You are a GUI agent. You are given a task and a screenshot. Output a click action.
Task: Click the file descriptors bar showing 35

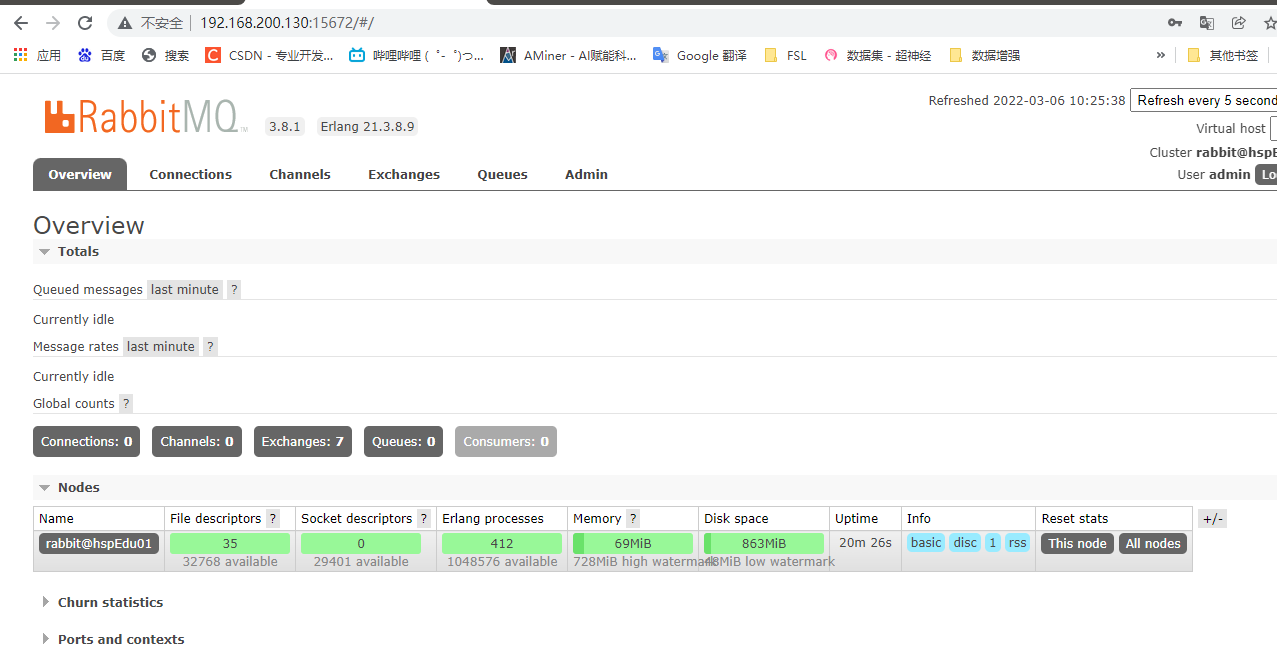(230, 543)
